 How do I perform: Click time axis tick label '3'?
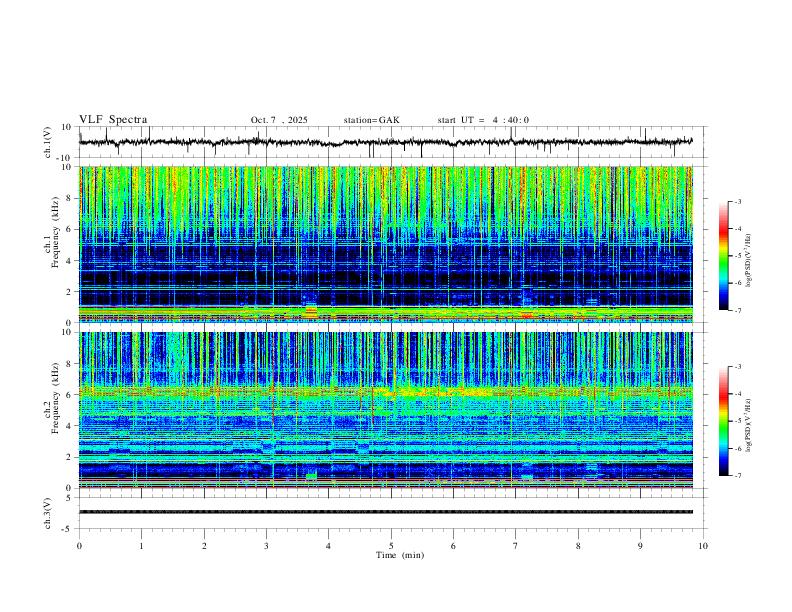click(x=266, y=546)
